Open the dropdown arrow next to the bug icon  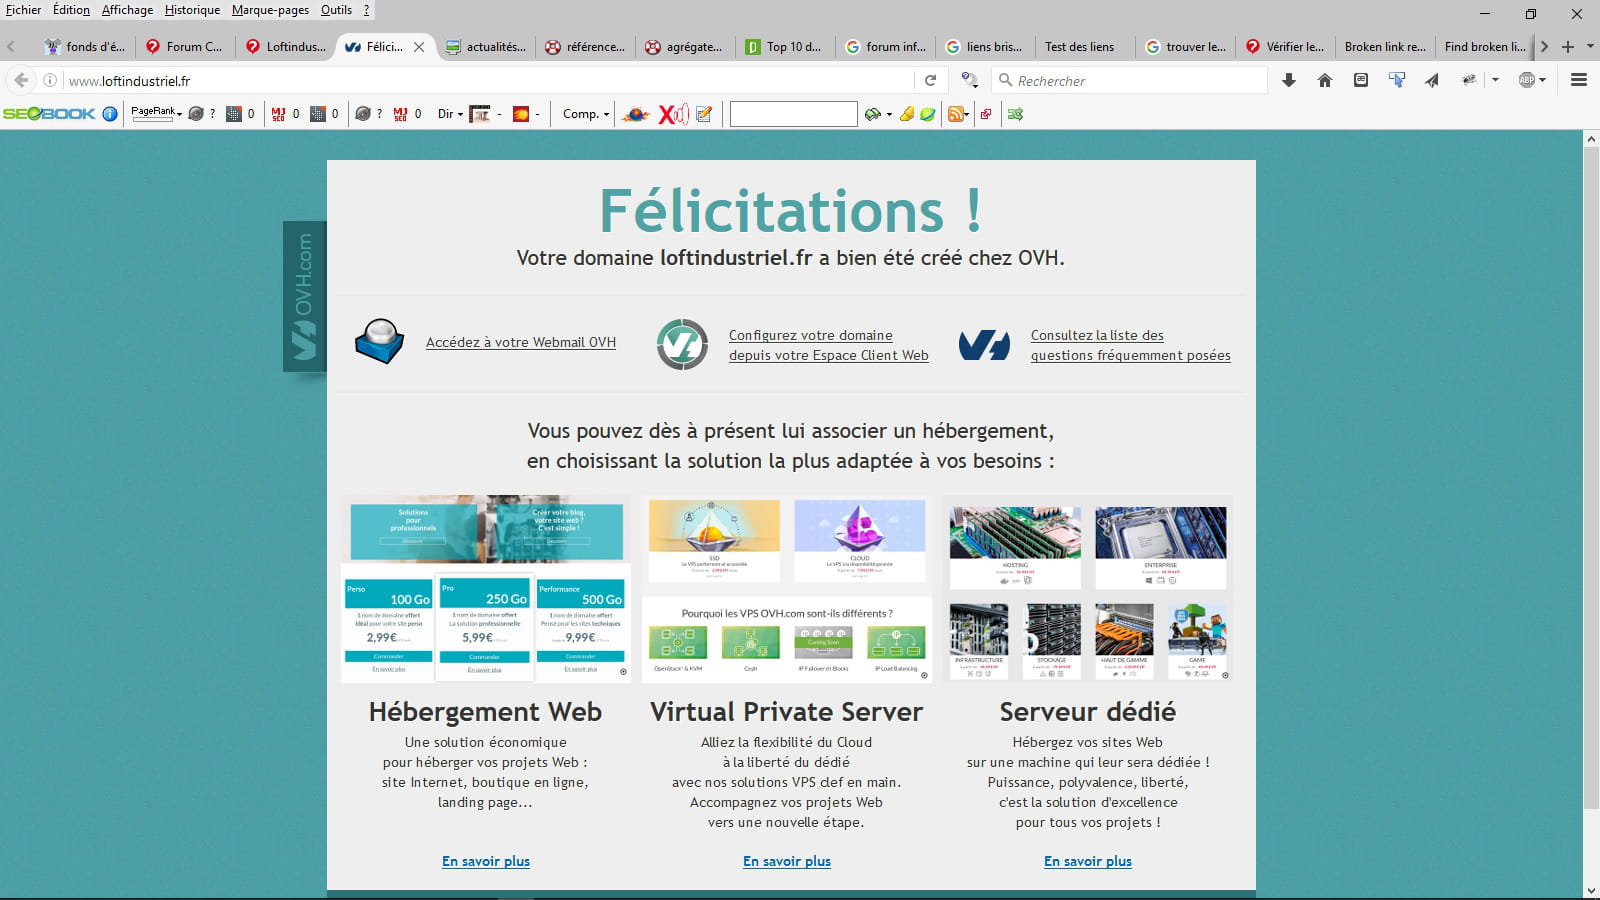point(1495,80)
